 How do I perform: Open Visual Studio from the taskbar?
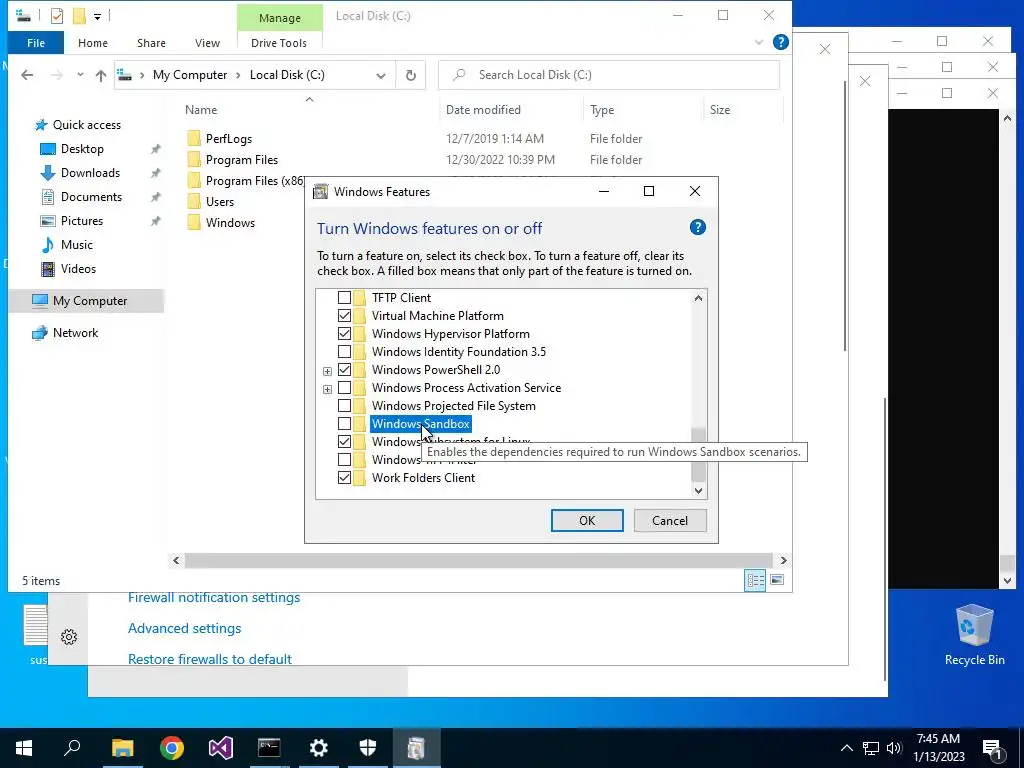point(221,748)
